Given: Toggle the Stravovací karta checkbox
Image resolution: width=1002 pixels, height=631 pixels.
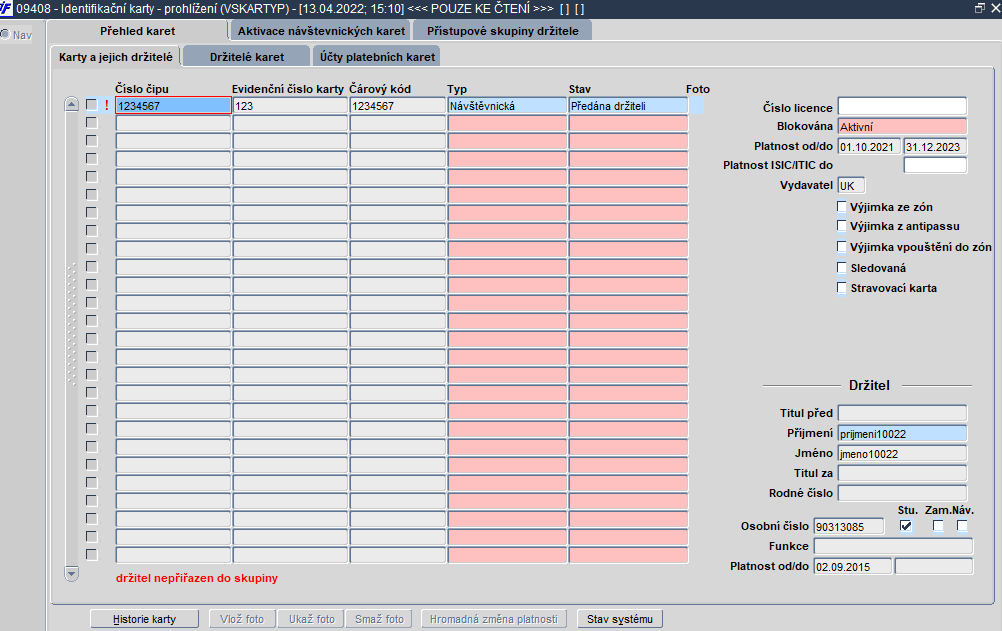Looking at the screenshot, I should coord(842,288).
